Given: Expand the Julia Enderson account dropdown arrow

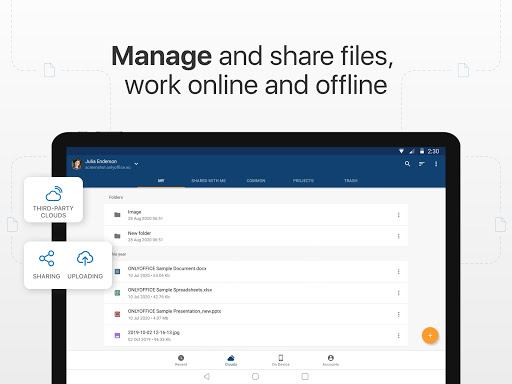Looking at the screenshot, I should click(x=136, y=164).
